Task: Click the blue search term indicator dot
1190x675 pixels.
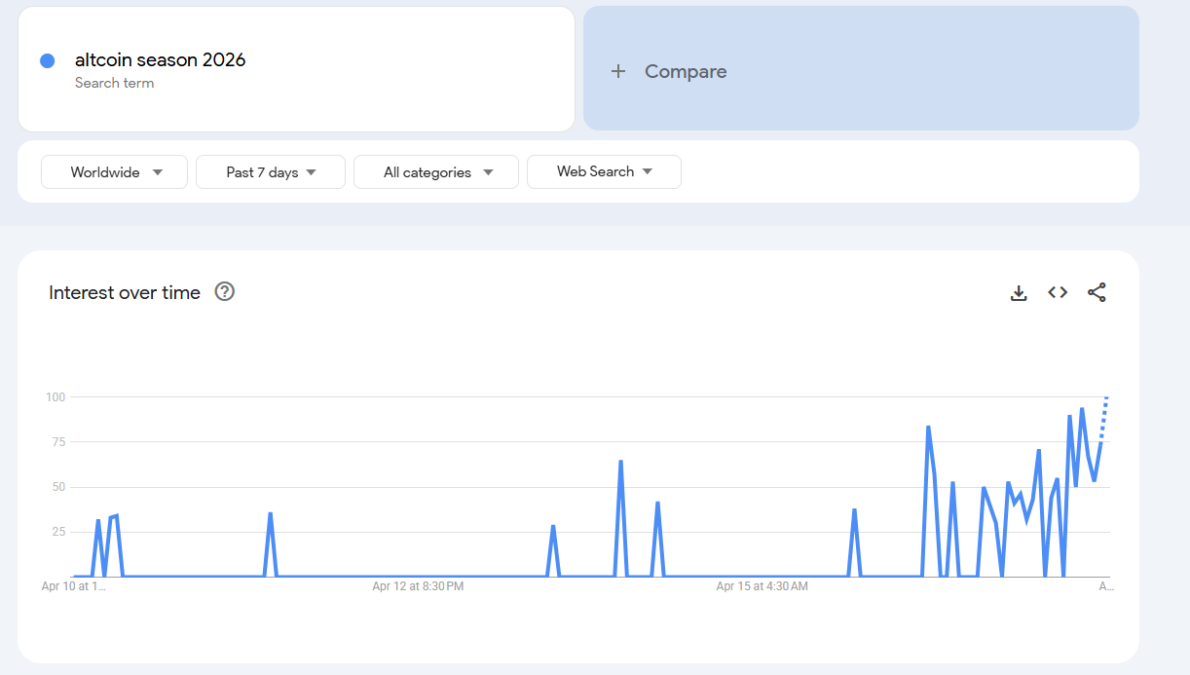Action: pyautogui.click(x=46, y=61)
